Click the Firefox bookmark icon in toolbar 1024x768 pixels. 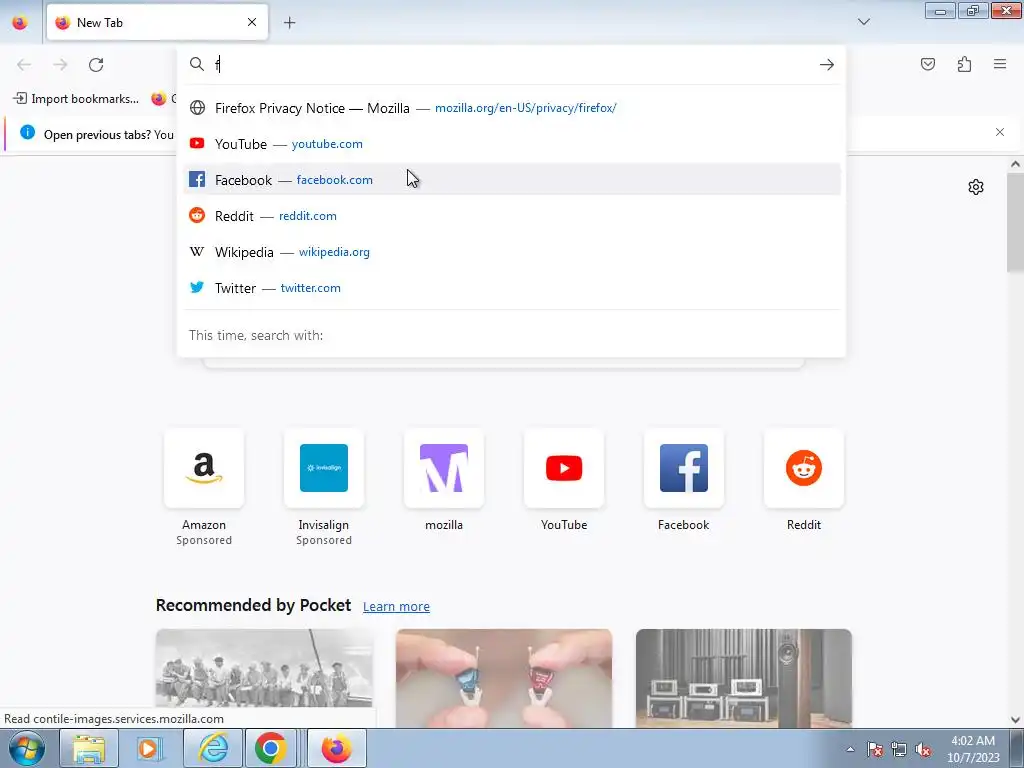[159, 99]
